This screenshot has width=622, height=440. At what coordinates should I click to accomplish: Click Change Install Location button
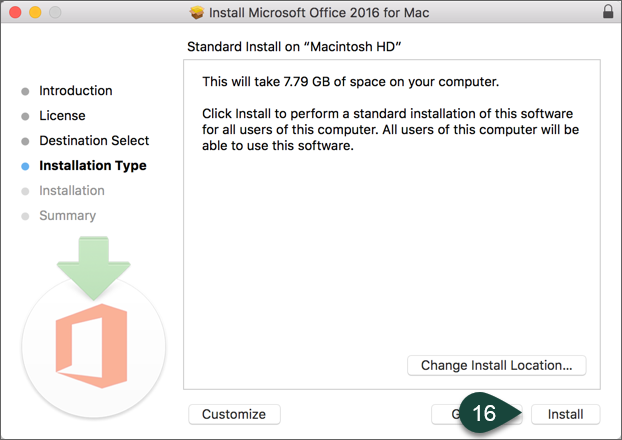tap(496, 365)
